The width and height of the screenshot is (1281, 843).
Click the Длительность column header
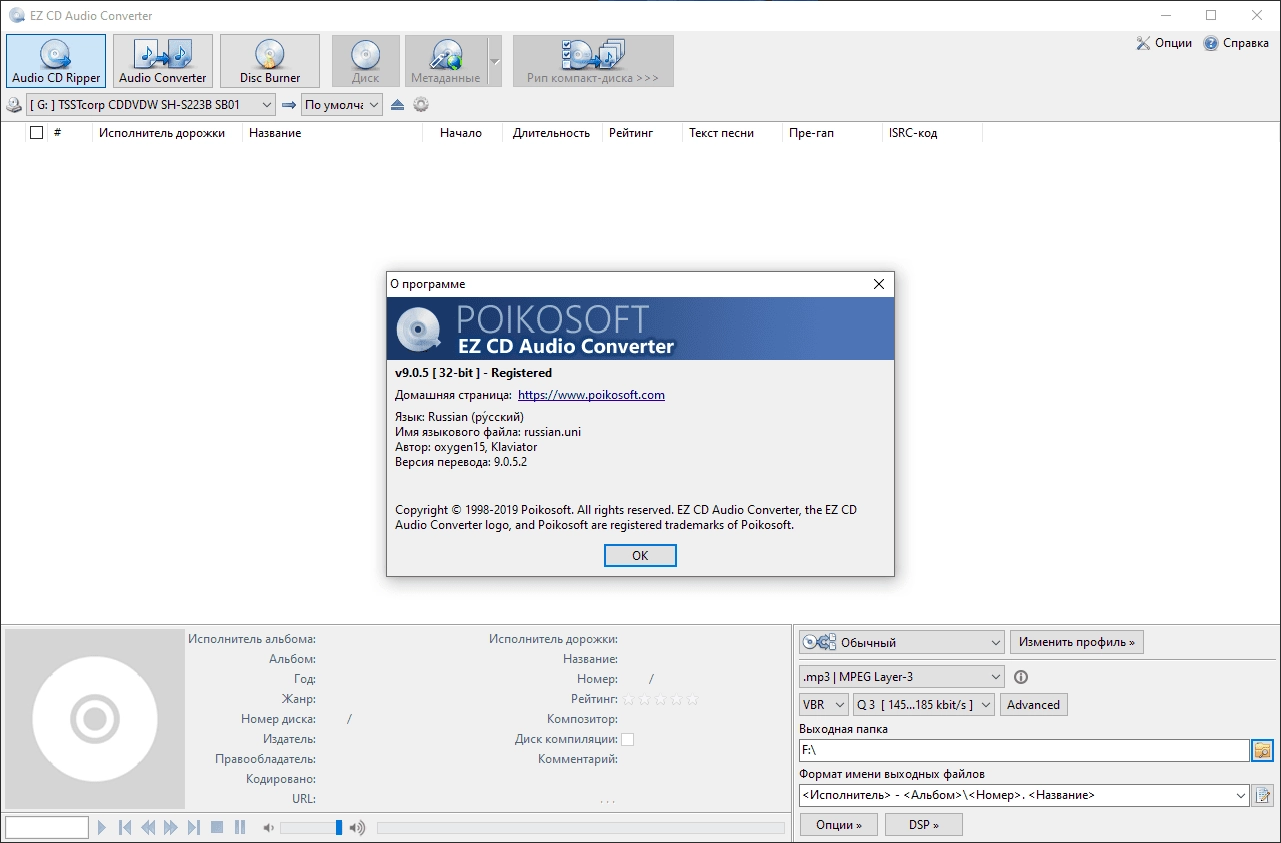pos(551,132)
